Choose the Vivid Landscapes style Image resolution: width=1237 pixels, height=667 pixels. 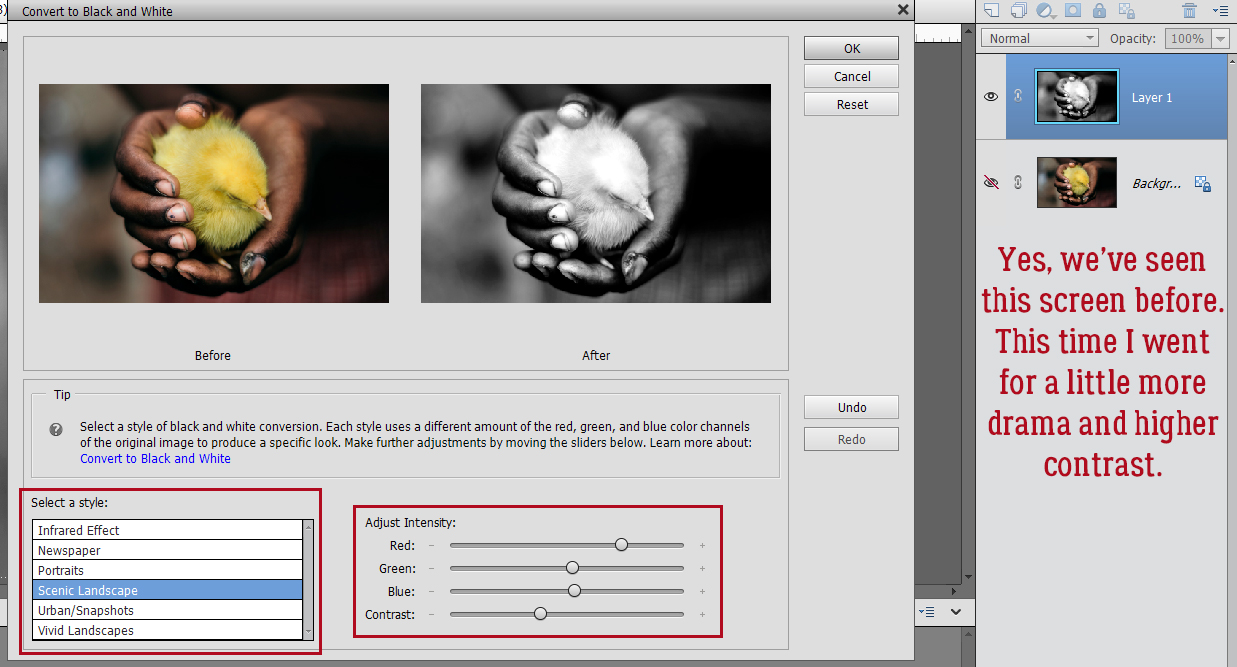pos(167,630)
